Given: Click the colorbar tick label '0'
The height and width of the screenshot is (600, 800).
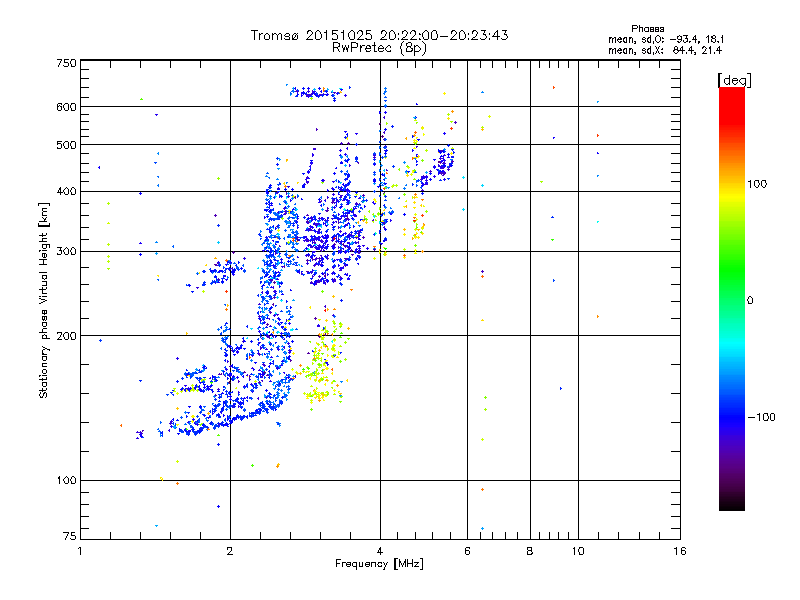Looking at the screenshot, I should click(x=749, y=301).
